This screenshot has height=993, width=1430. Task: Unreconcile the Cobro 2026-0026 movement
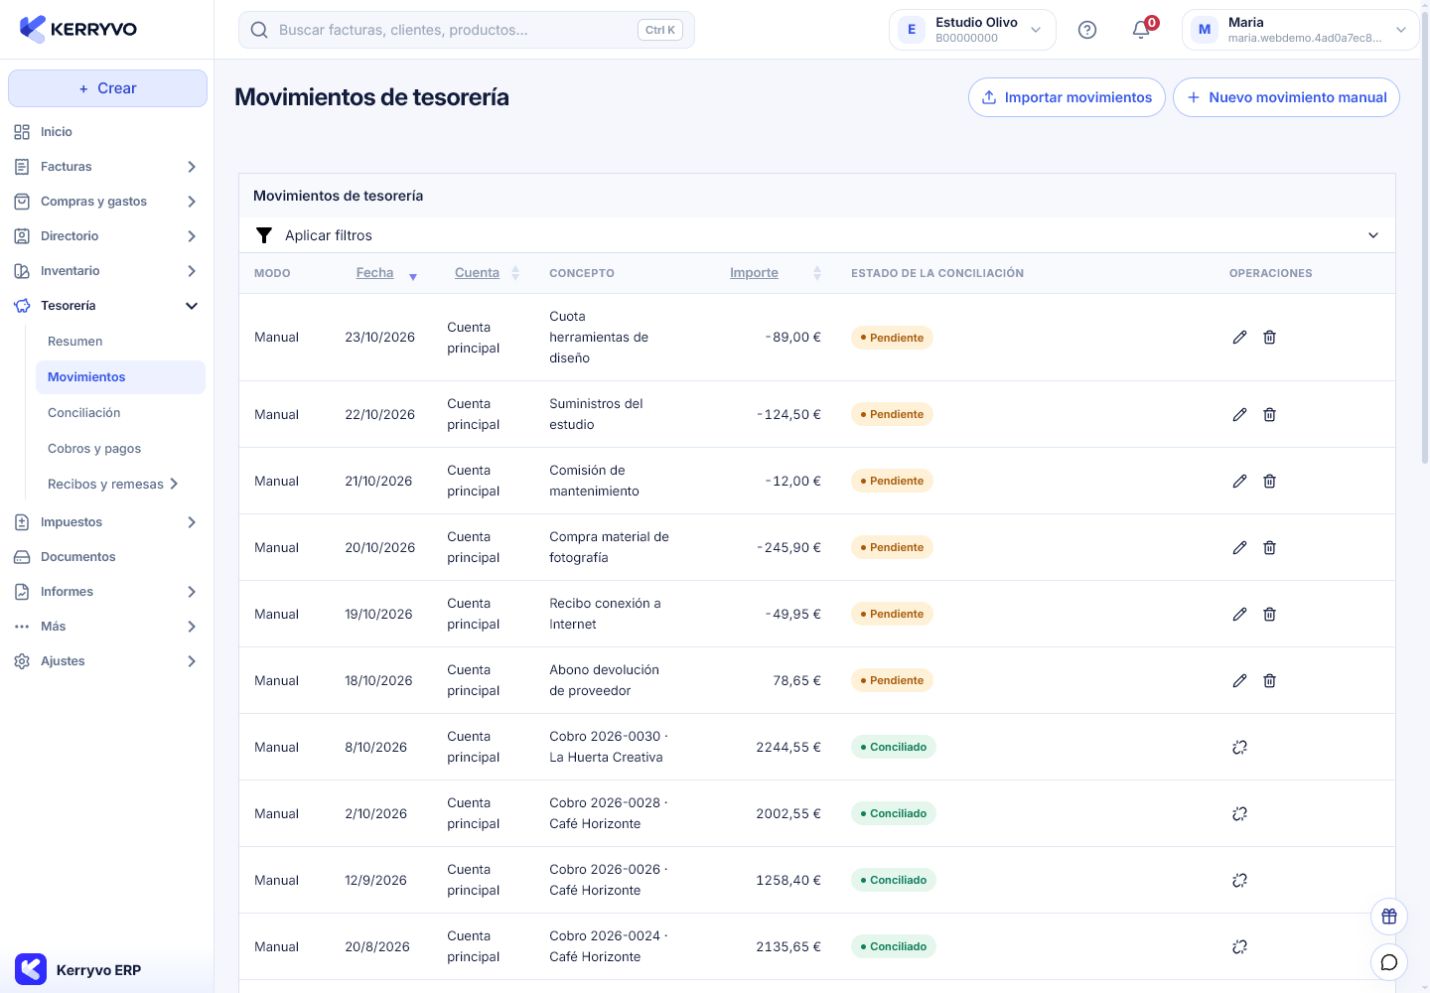[x=1239, y=880]
